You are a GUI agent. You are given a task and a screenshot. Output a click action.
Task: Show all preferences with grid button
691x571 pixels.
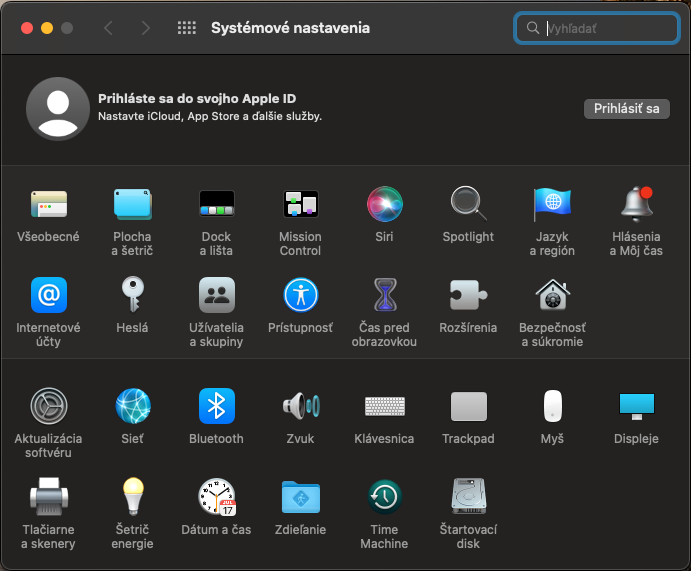pos(186,28)
